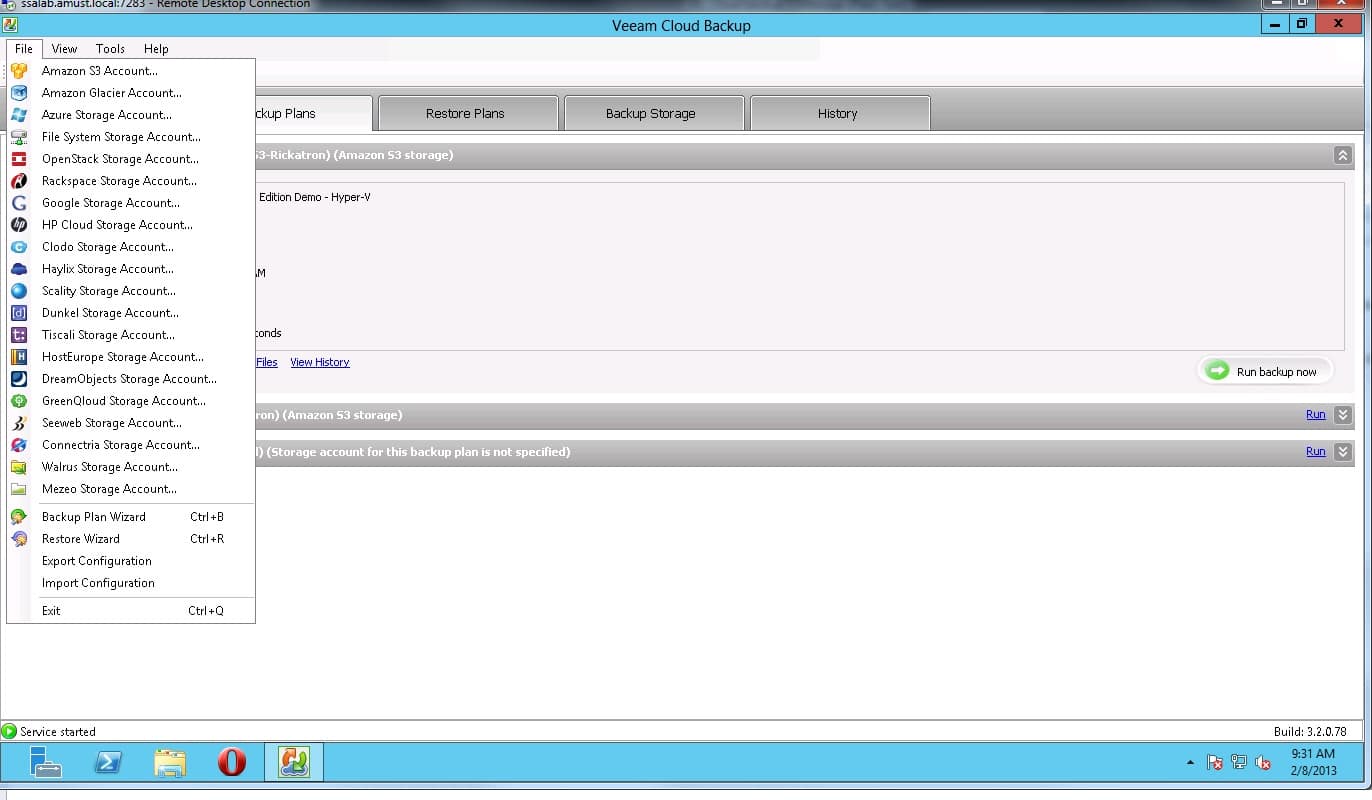Click the Connectria Storage icon

pos(19,445)
